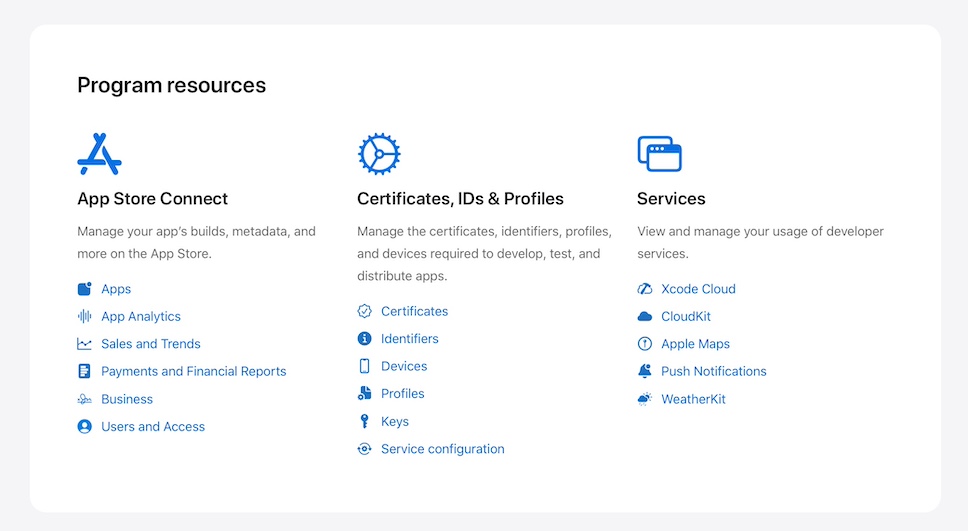The height and width of the screenshot is (531, 968).
Task: Go to the Business link
Action: click(x=127, y=399)
